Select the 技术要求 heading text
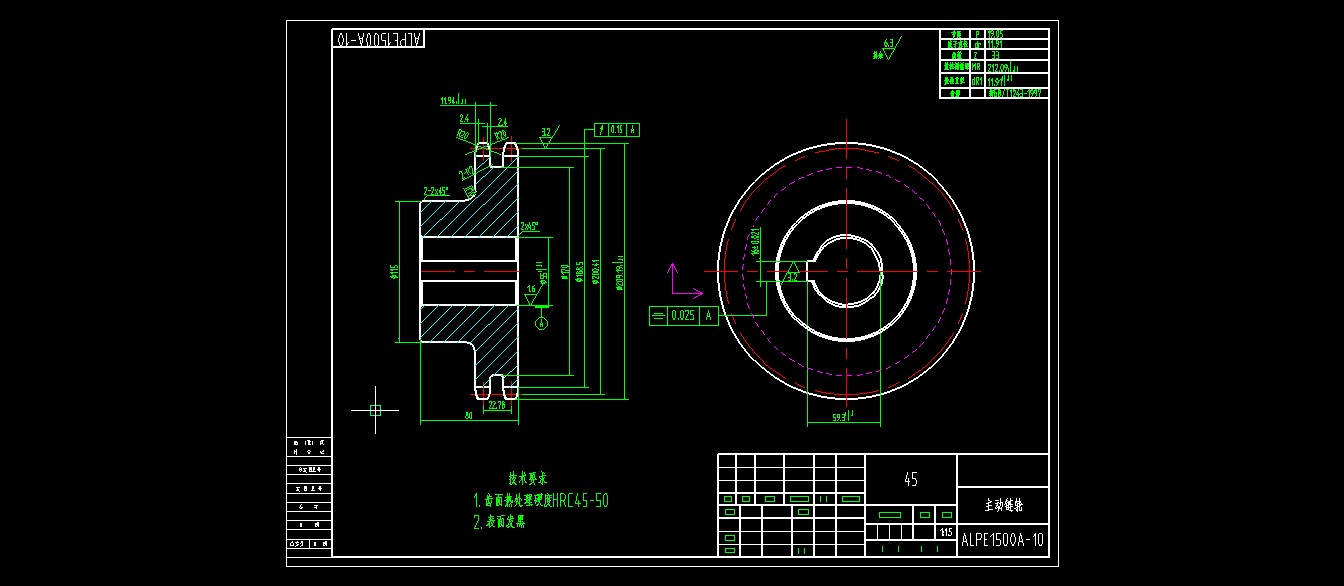1344x586 pixels. click(528, 478)
